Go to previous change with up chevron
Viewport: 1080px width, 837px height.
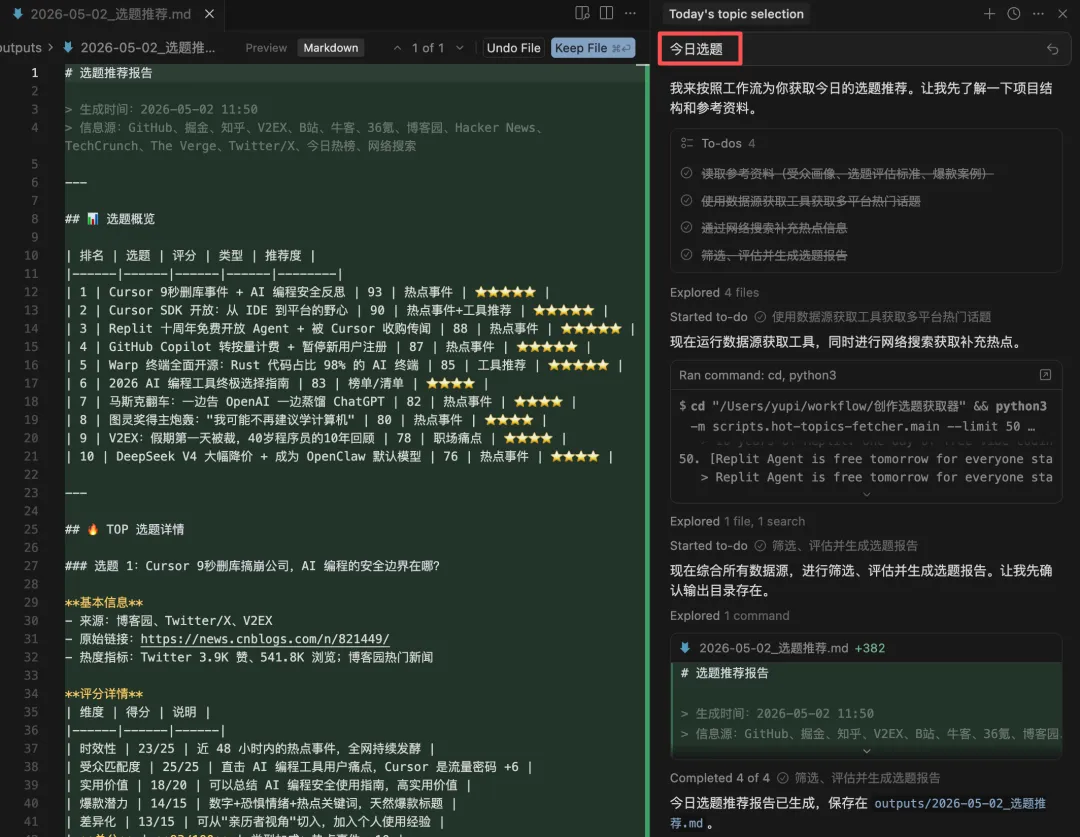pos(397,48)
